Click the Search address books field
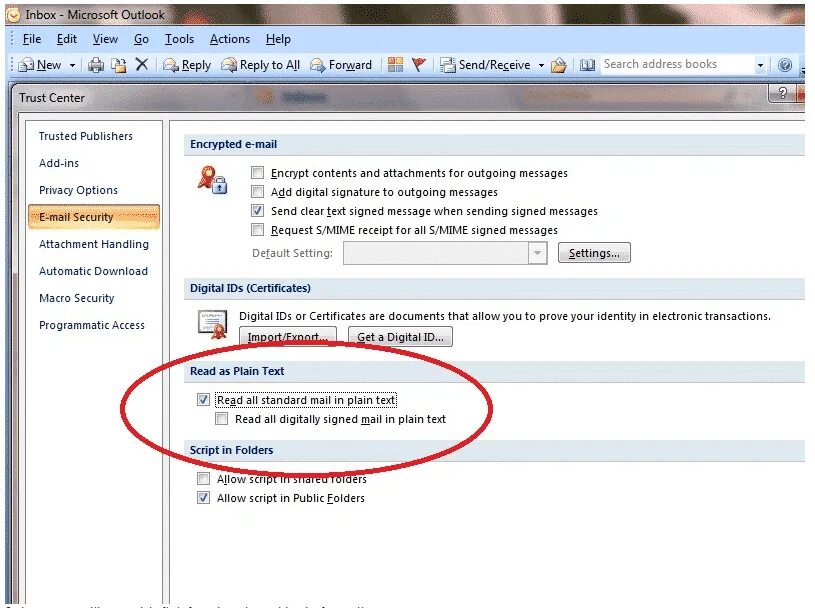The image size is (815, 608). [x=678, y=64]
